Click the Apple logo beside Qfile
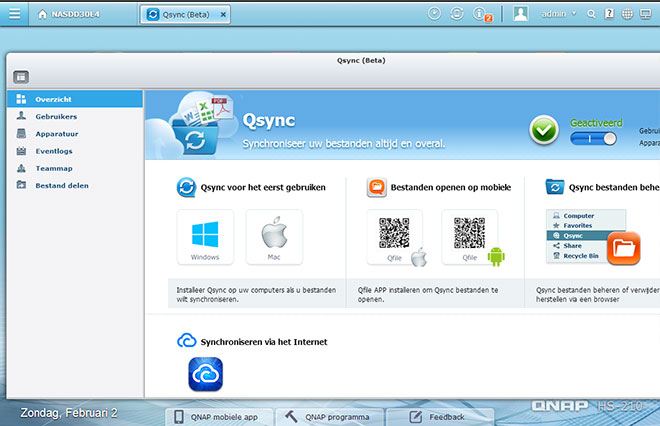 click(x=419, y=257)
